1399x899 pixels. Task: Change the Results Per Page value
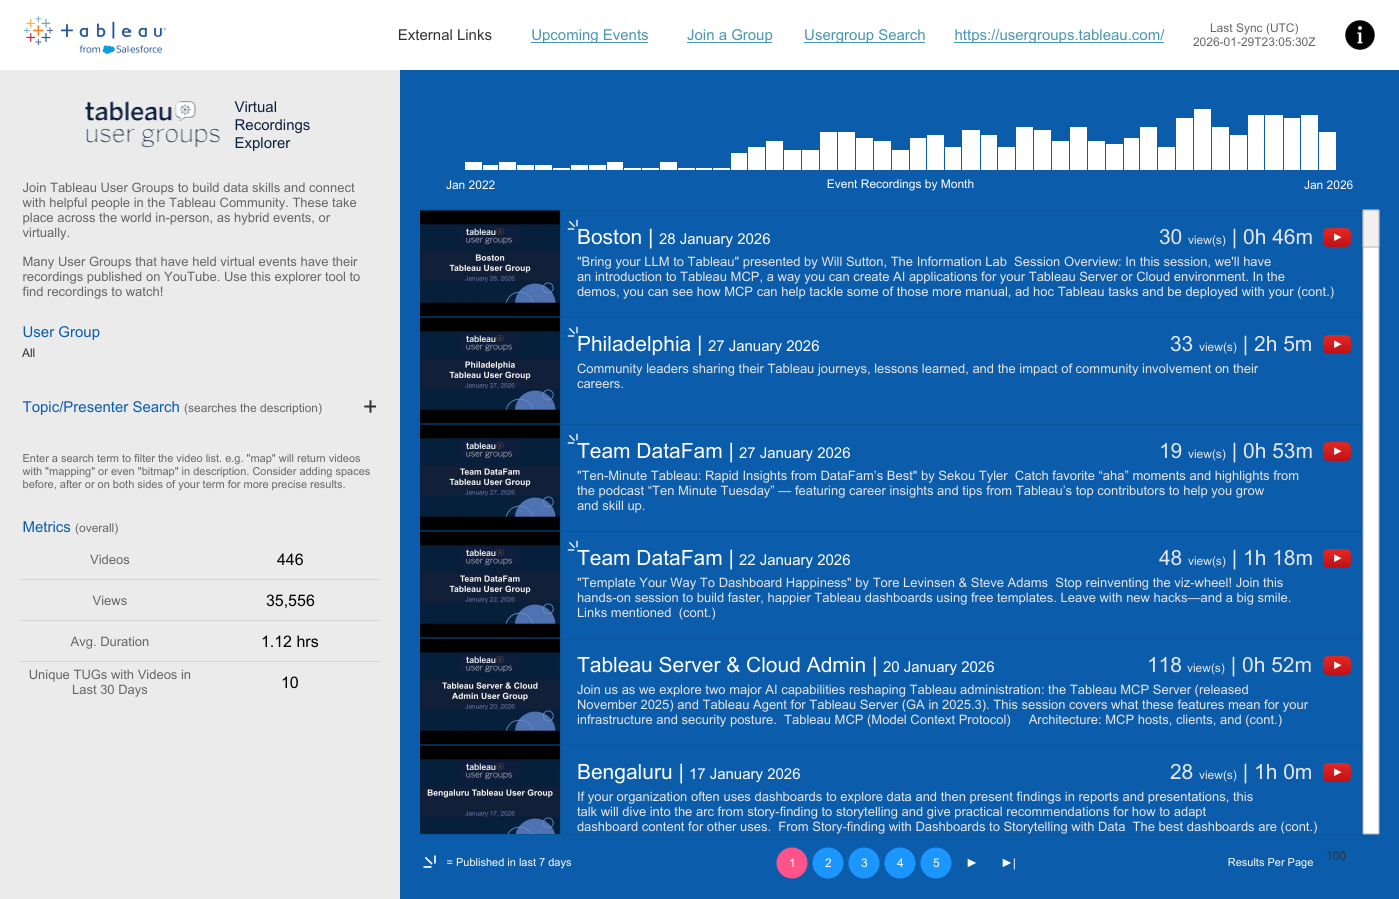(1336, 856)
